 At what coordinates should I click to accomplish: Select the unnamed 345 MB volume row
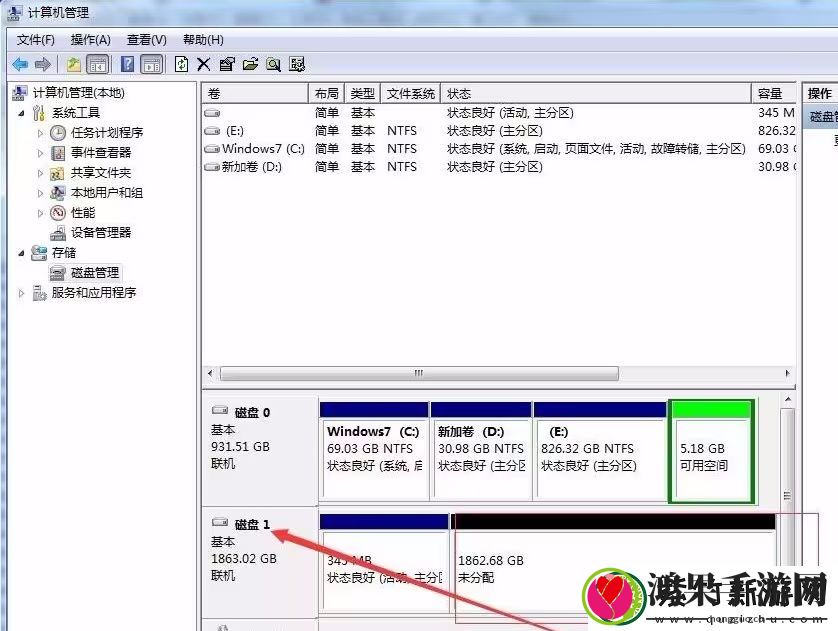[x=499, y=113]
